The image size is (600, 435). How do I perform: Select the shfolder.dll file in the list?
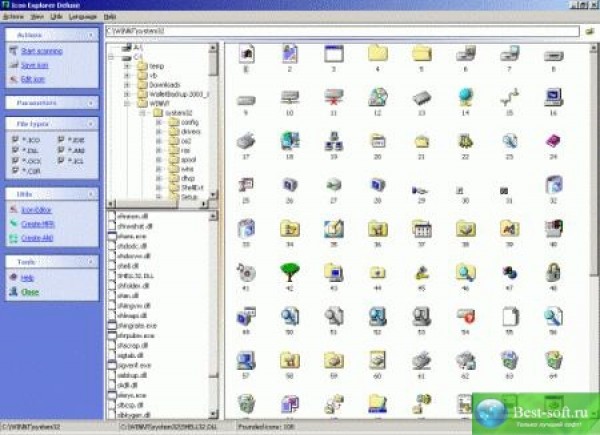[133, 286]
